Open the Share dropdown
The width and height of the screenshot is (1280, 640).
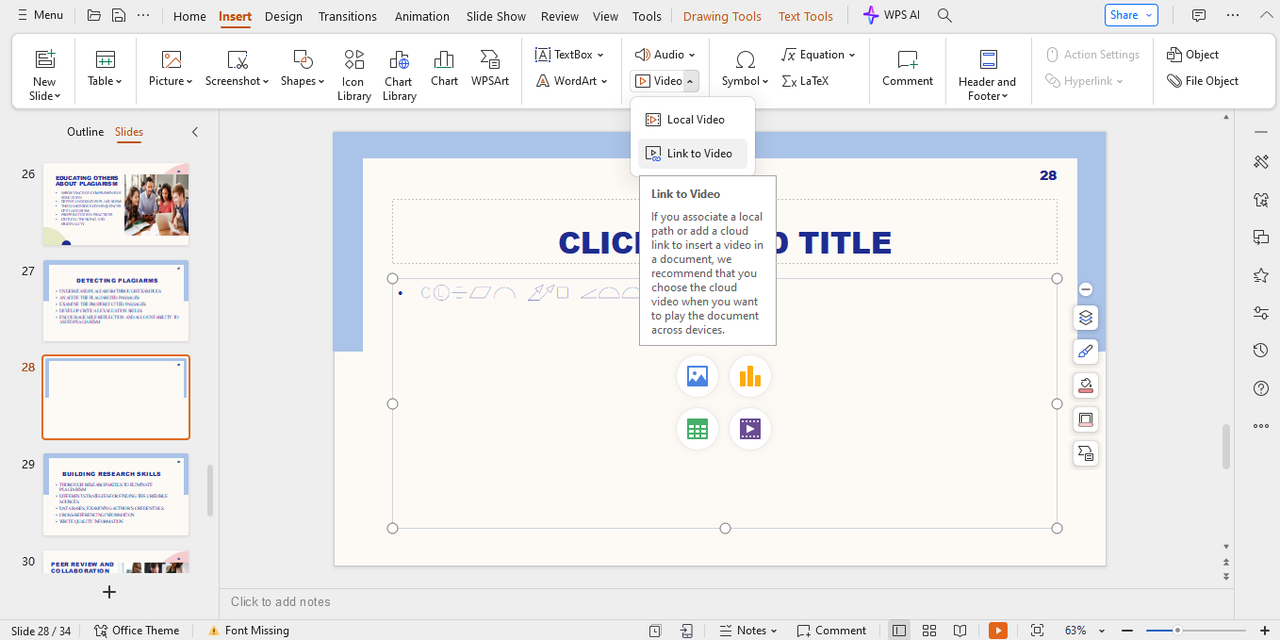coord(1131,15)
